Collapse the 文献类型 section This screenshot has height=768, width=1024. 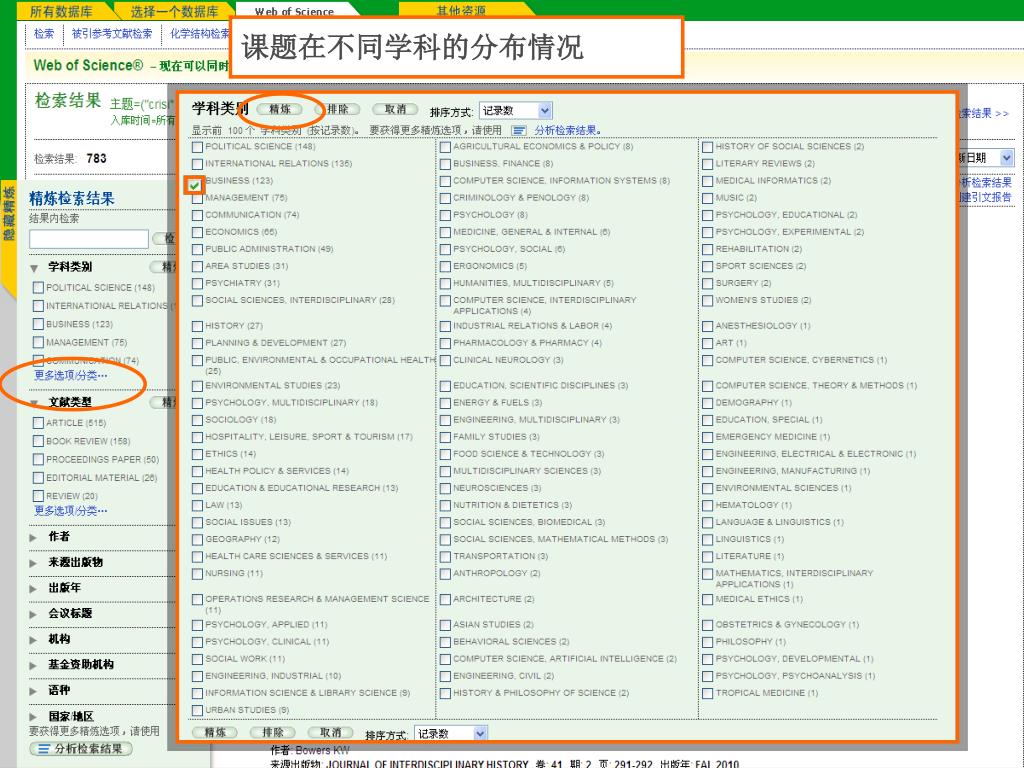click(33, 403)
